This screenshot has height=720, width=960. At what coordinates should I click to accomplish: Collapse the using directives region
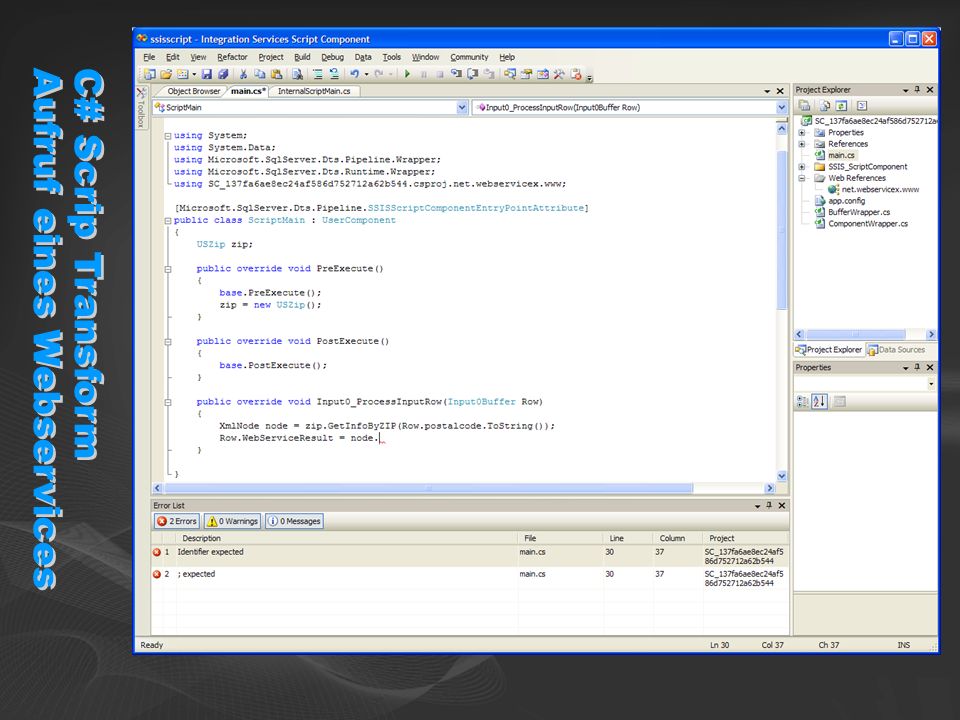coord(168,136)
